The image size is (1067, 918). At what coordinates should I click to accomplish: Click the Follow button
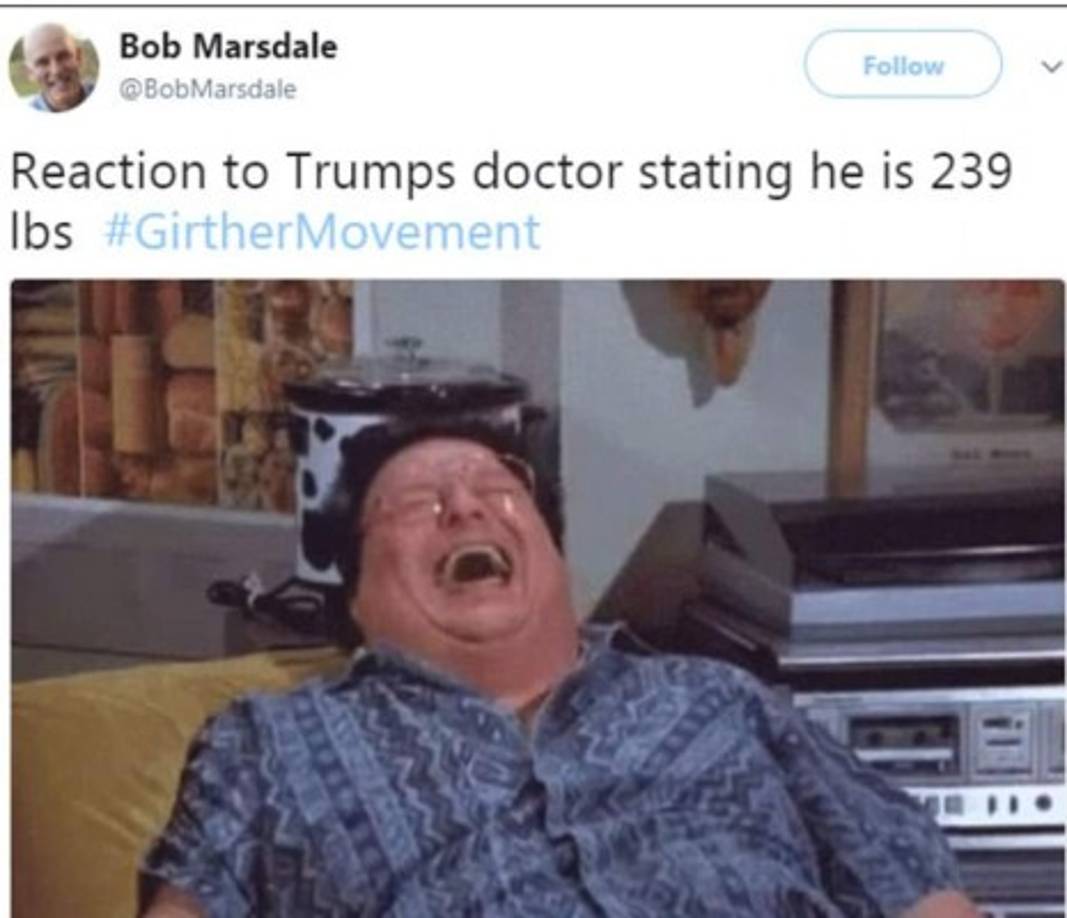coord(903,65)
